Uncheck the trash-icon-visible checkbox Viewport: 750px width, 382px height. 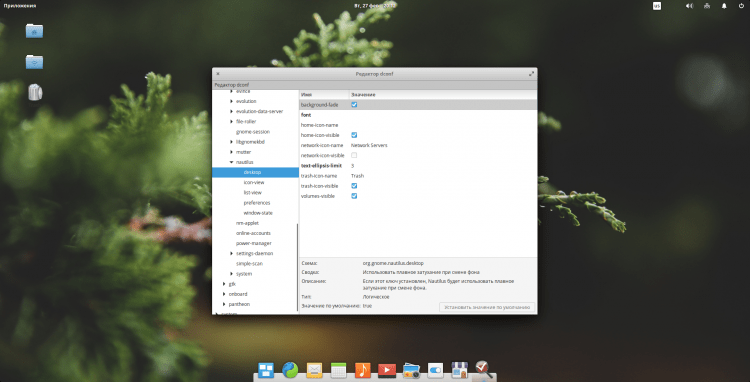coord(354,186)
